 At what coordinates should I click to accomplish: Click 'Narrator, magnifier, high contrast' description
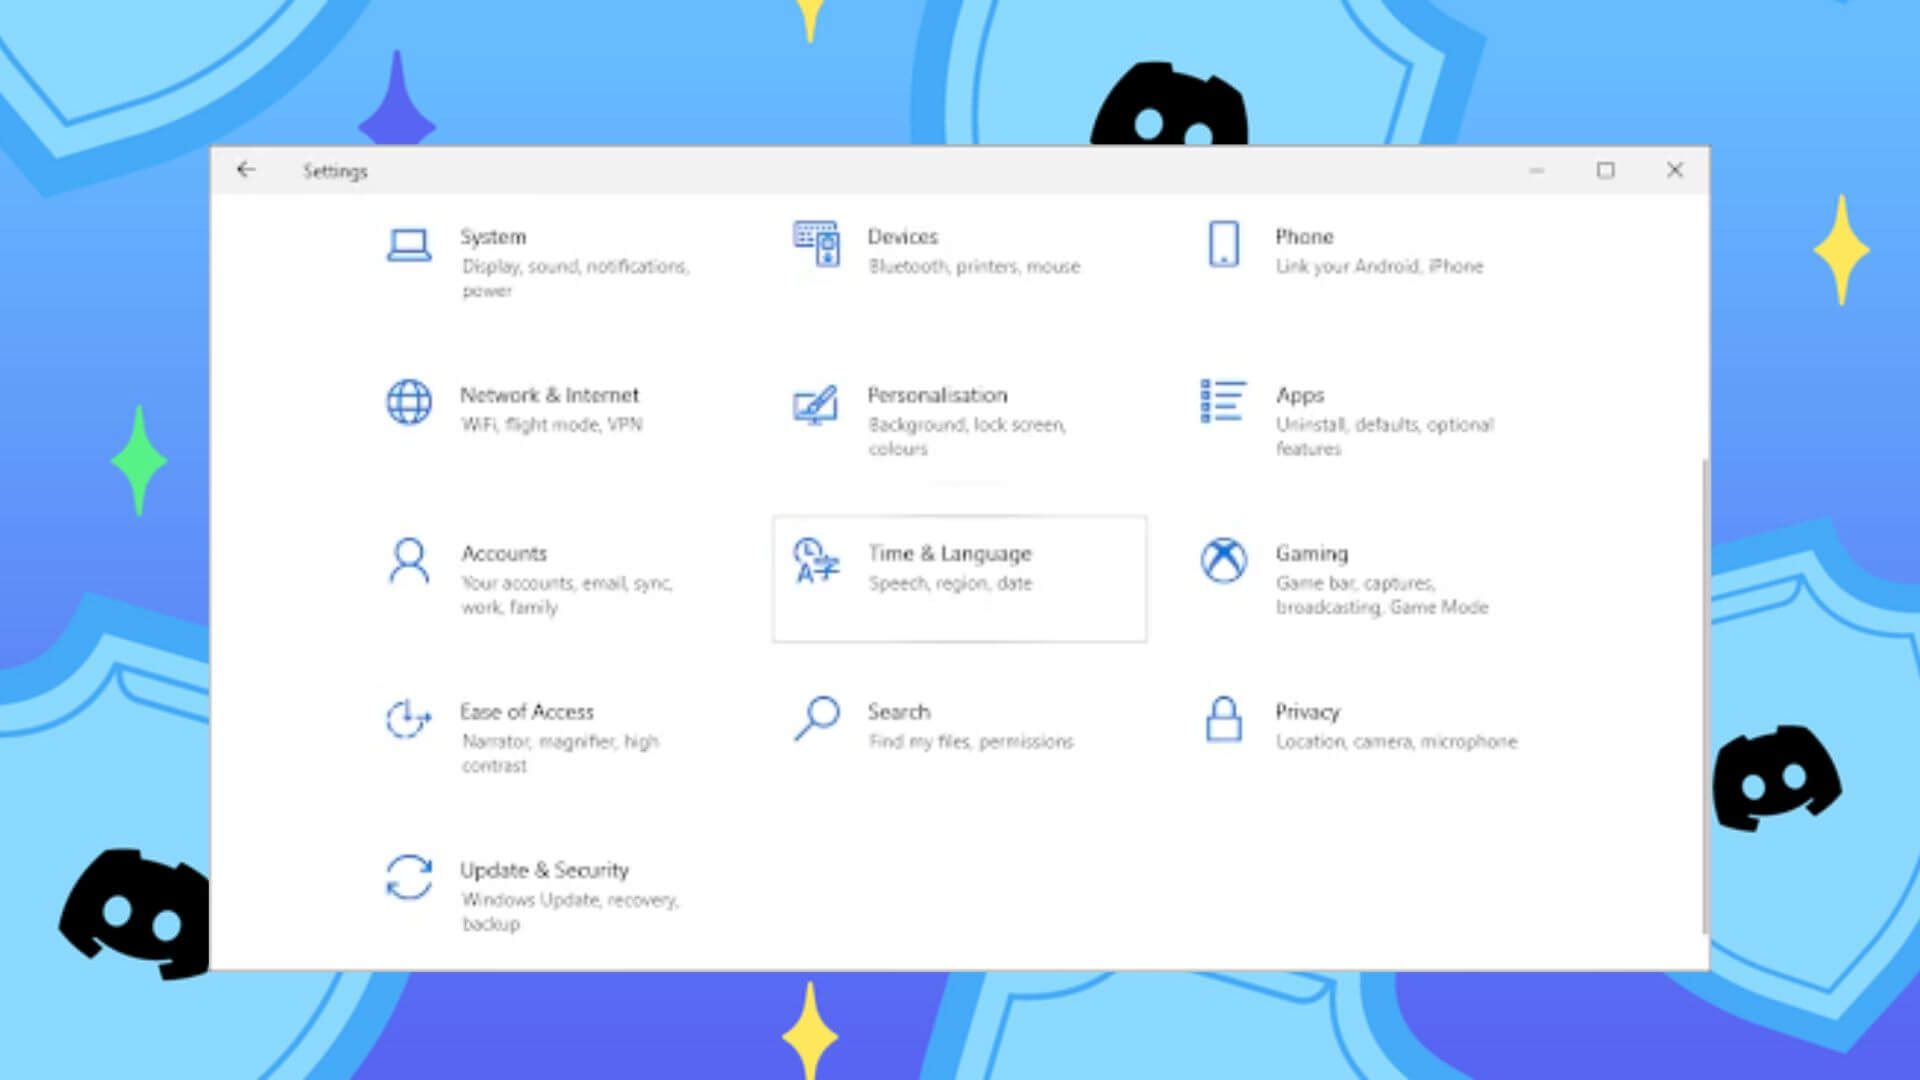560,753
